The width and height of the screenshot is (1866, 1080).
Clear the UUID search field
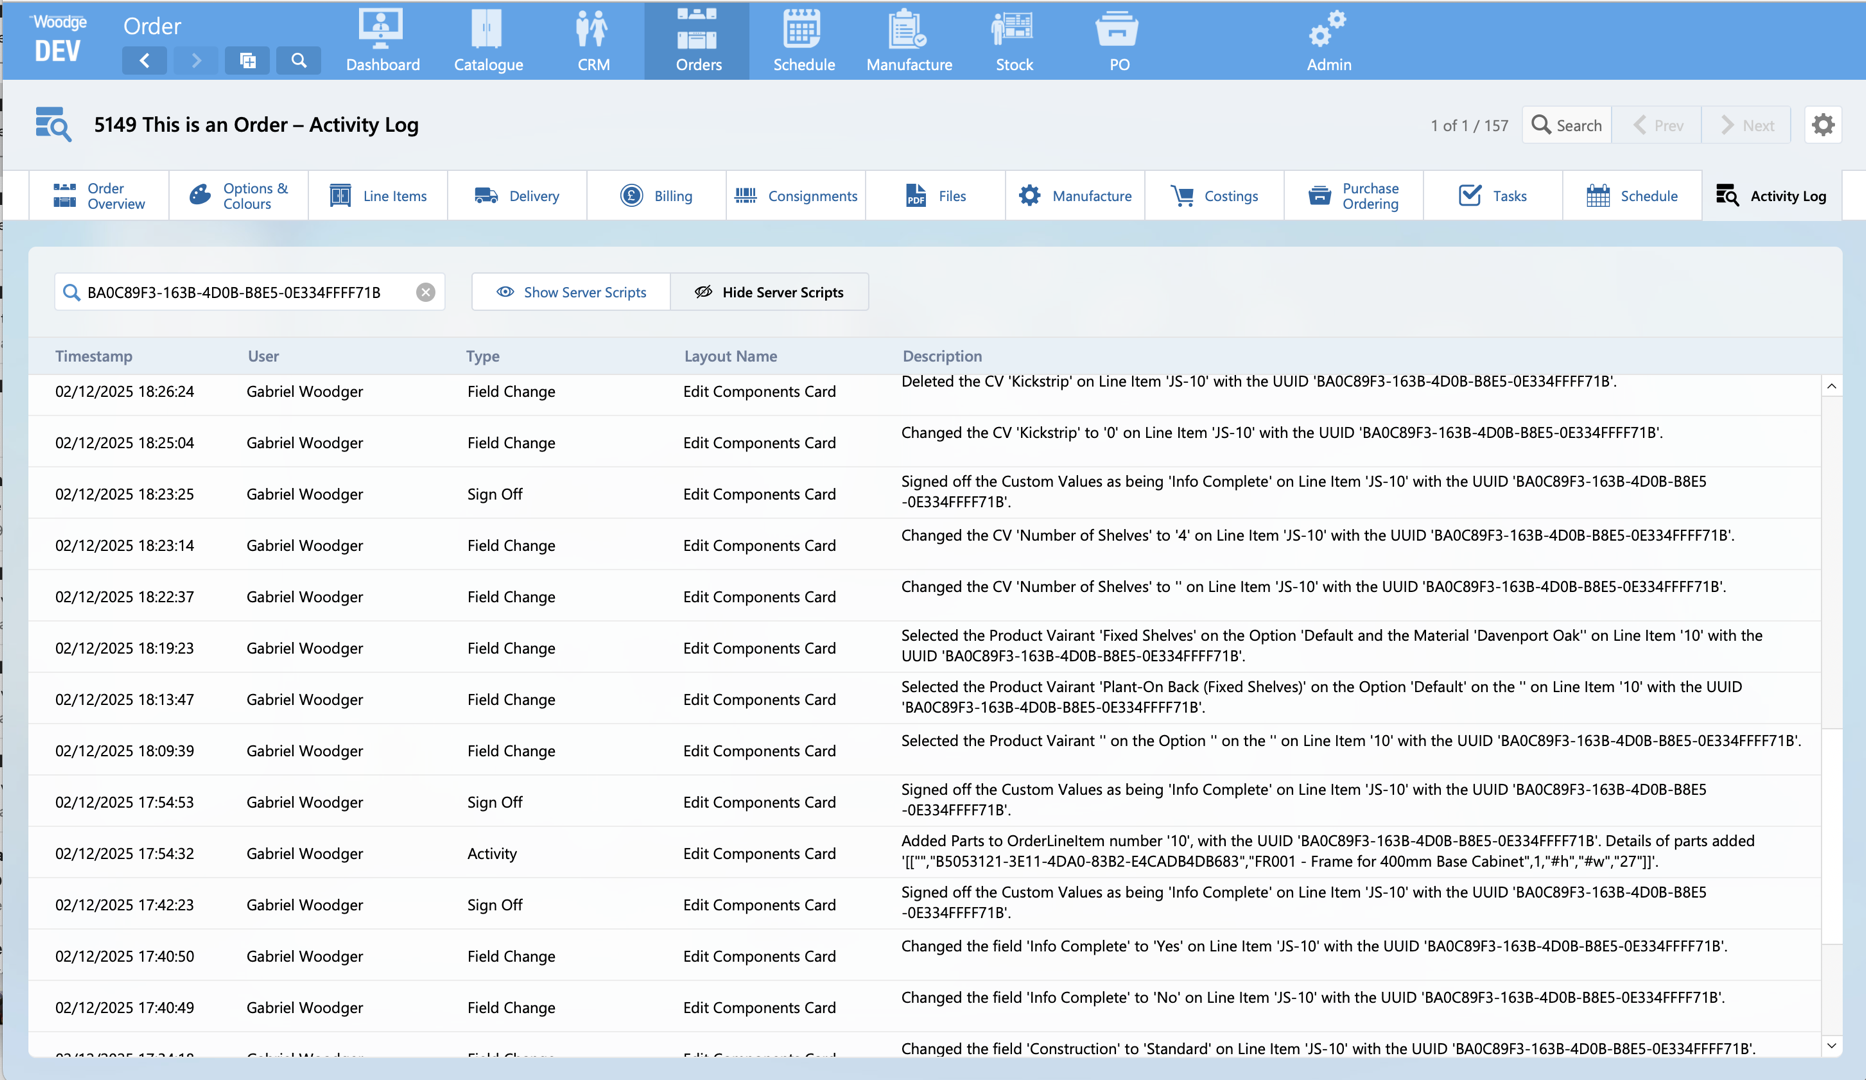pyautogui.click(x=426, y=292)
